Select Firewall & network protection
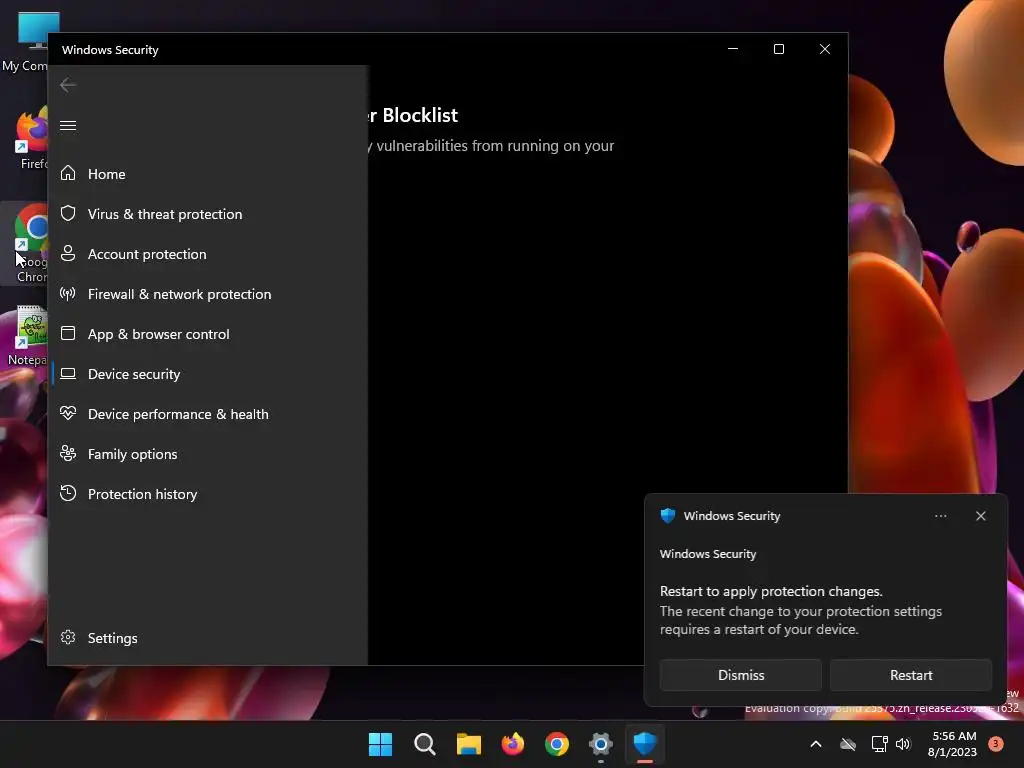1024x768 pixels. pyautogui.click(x=180, y=295)
